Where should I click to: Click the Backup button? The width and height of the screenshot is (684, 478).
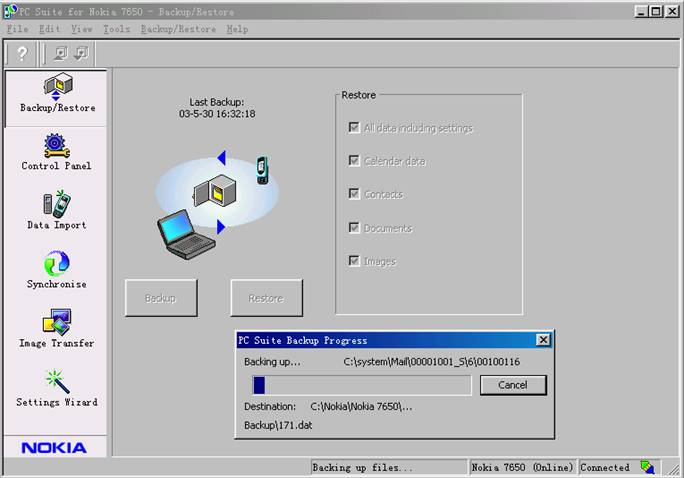pos(161,298)
